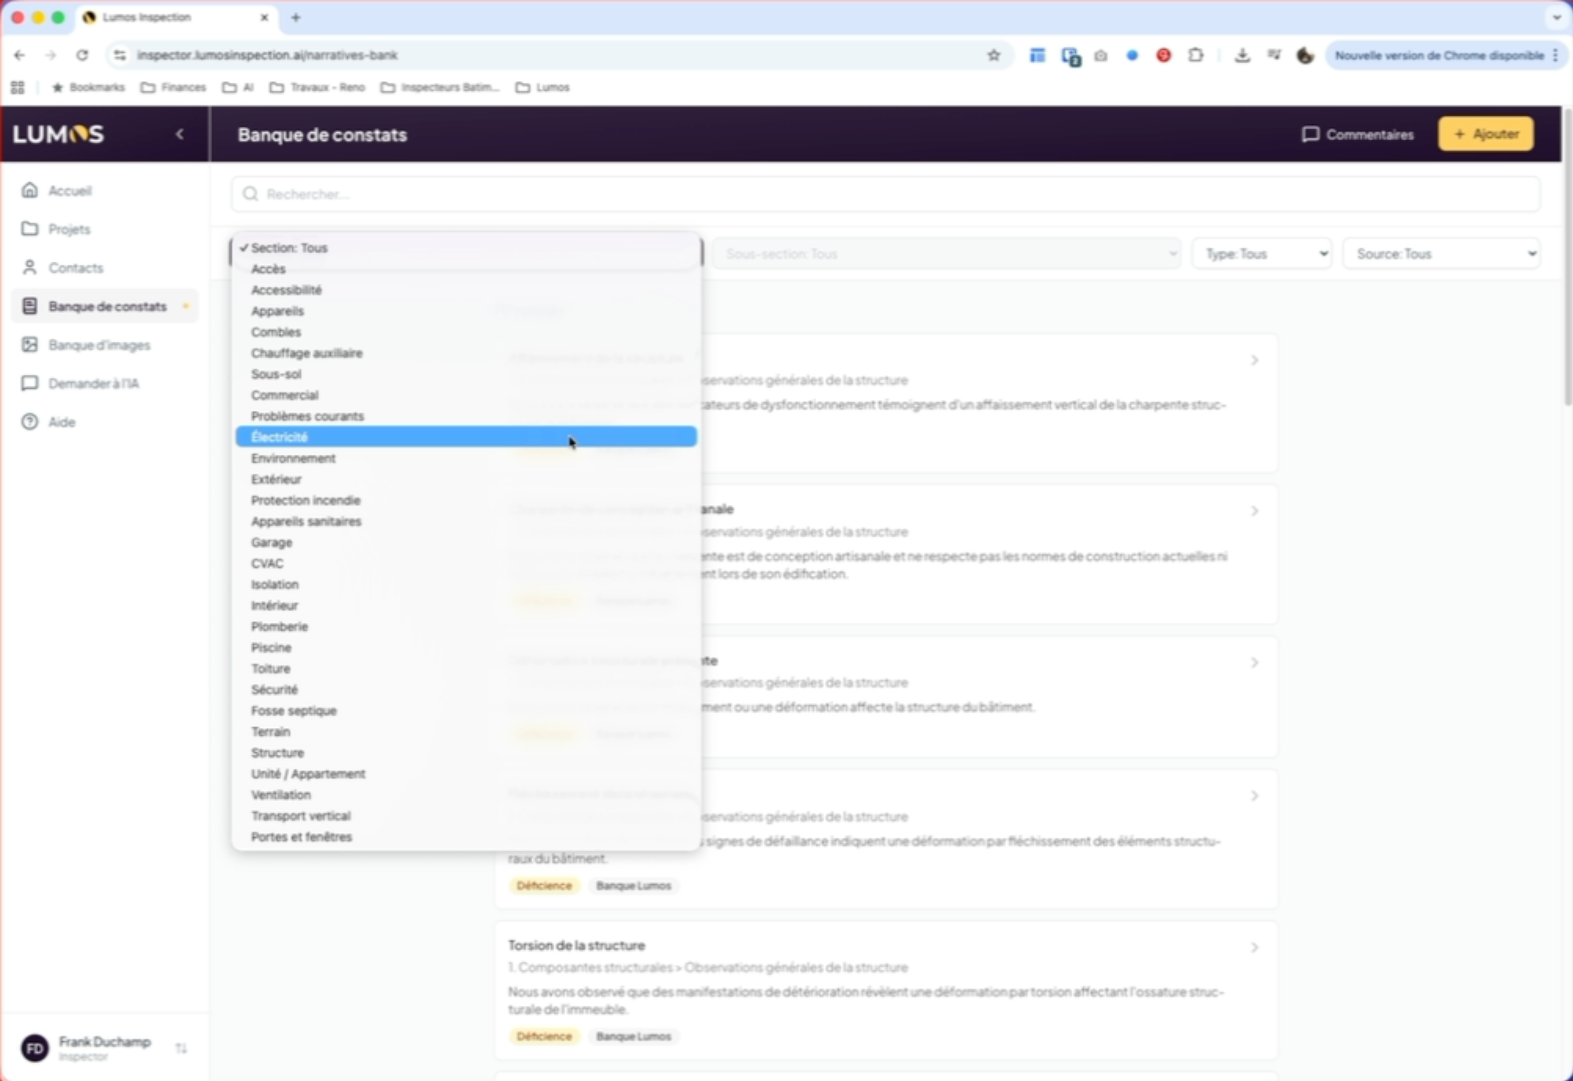Select Portes et fenêtres option
Viewport: 1573px width, 1081px height.
(466, 837)
